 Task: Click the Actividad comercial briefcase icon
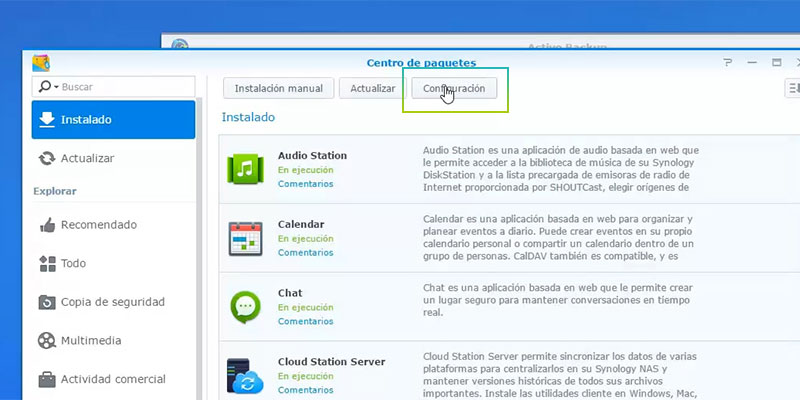(47, 379)
